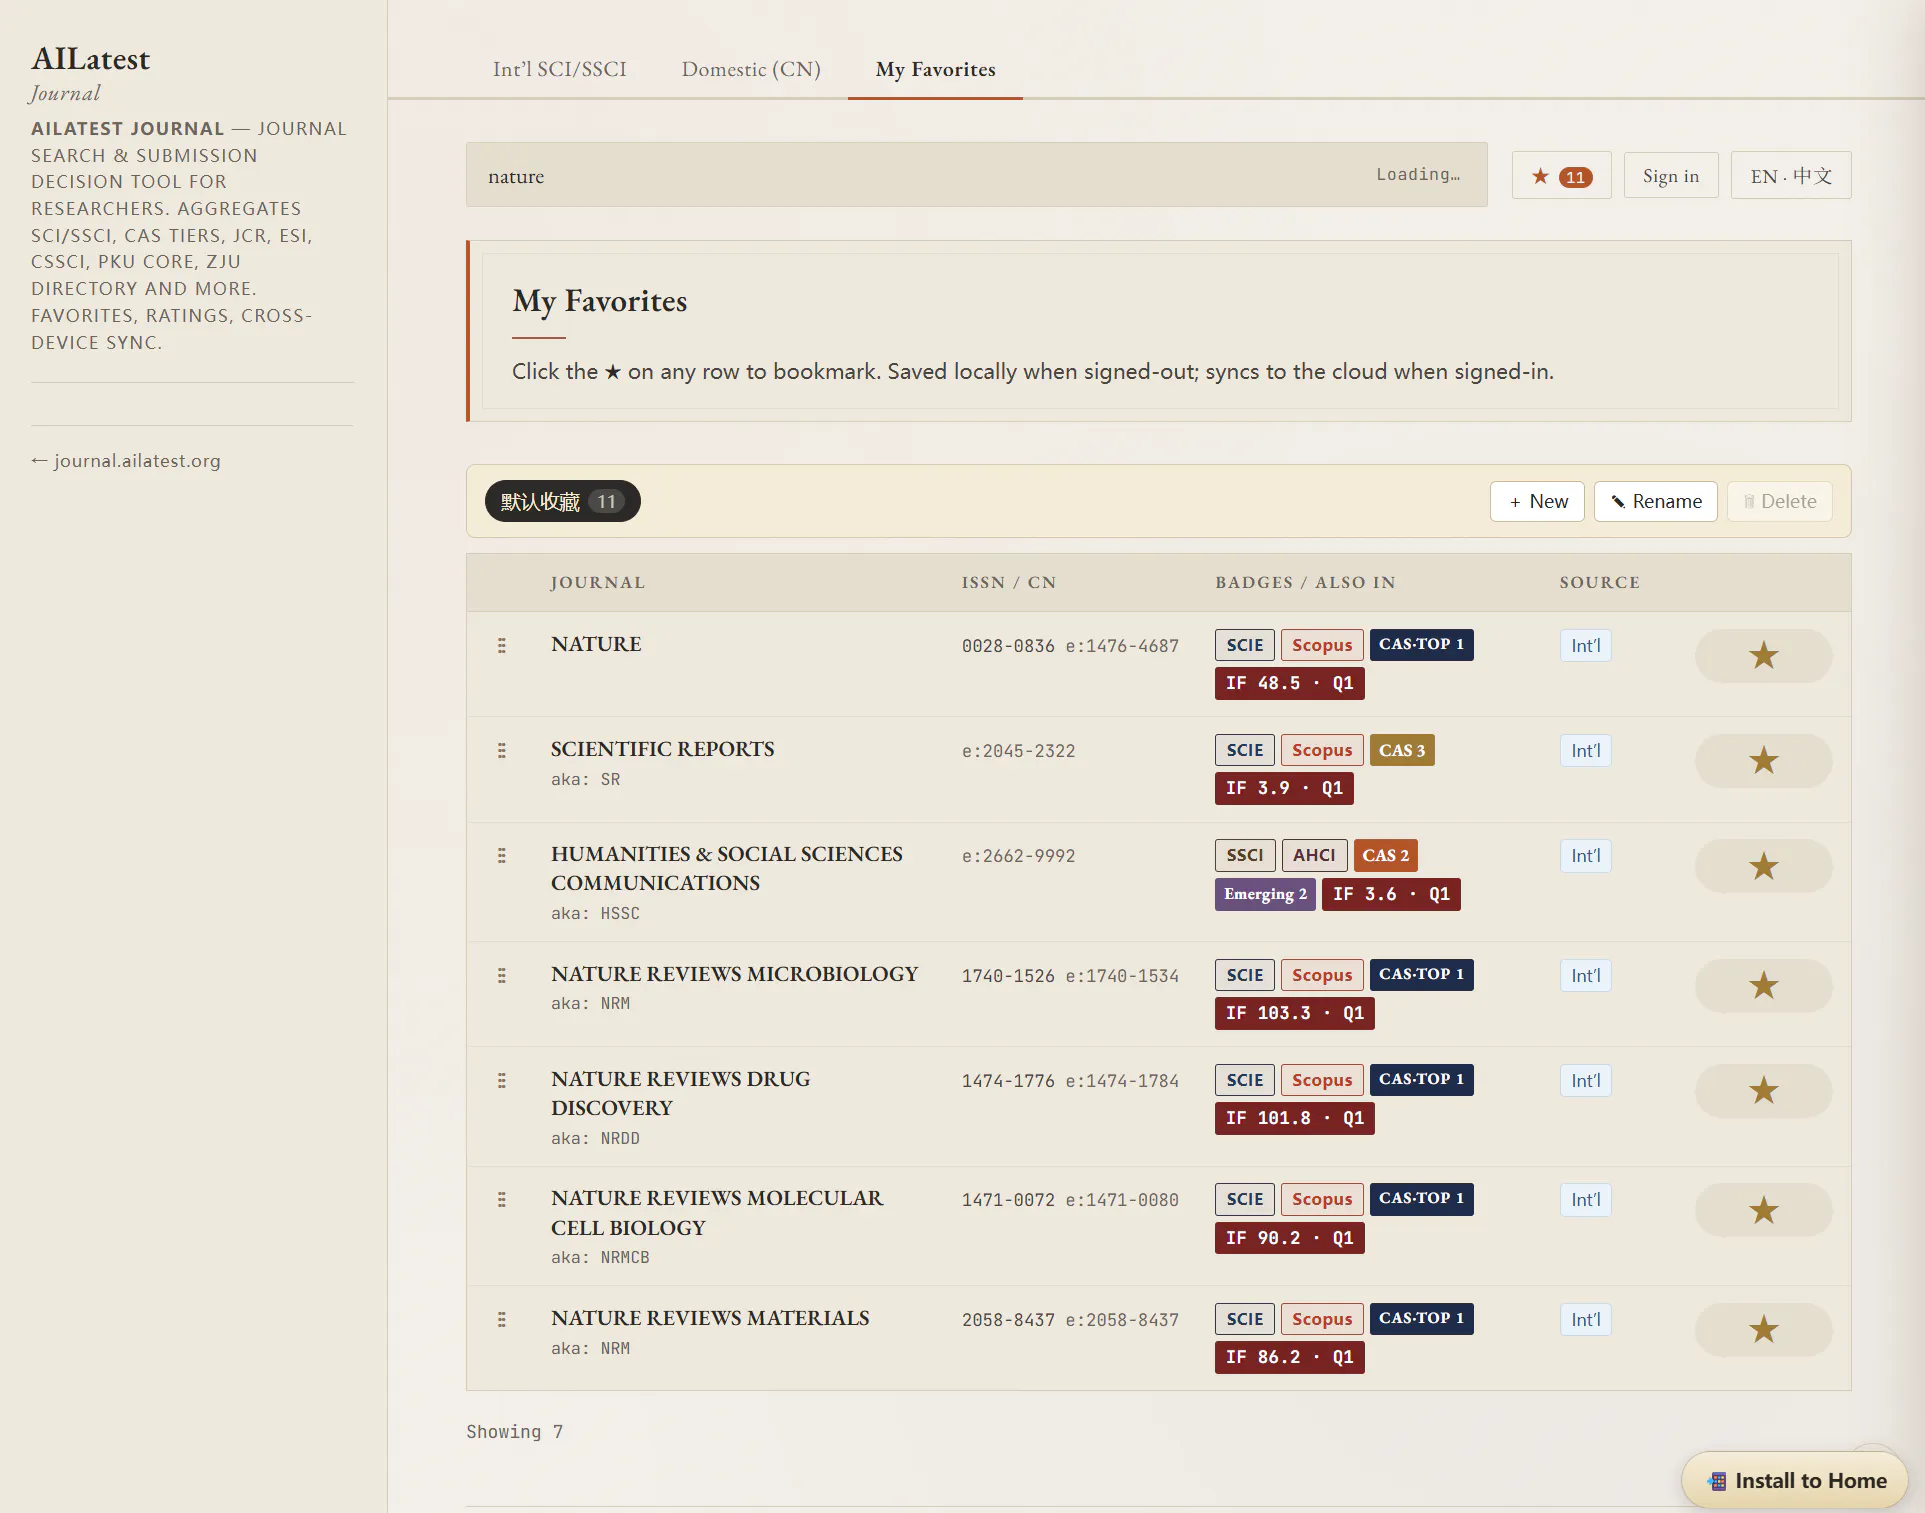The height and width of the screenshot is (1513, 1925).
Task: Click ISSN e:2045-2322
Action: (x=1018, y=751)
